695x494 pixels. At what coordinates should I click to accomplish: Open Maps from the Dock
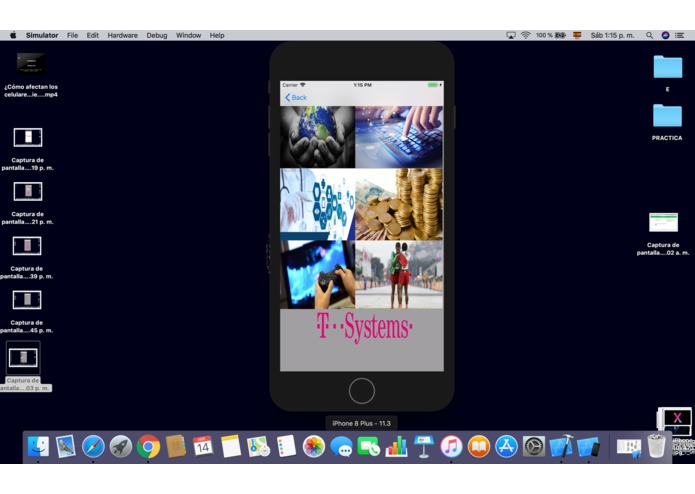point(258,447)
